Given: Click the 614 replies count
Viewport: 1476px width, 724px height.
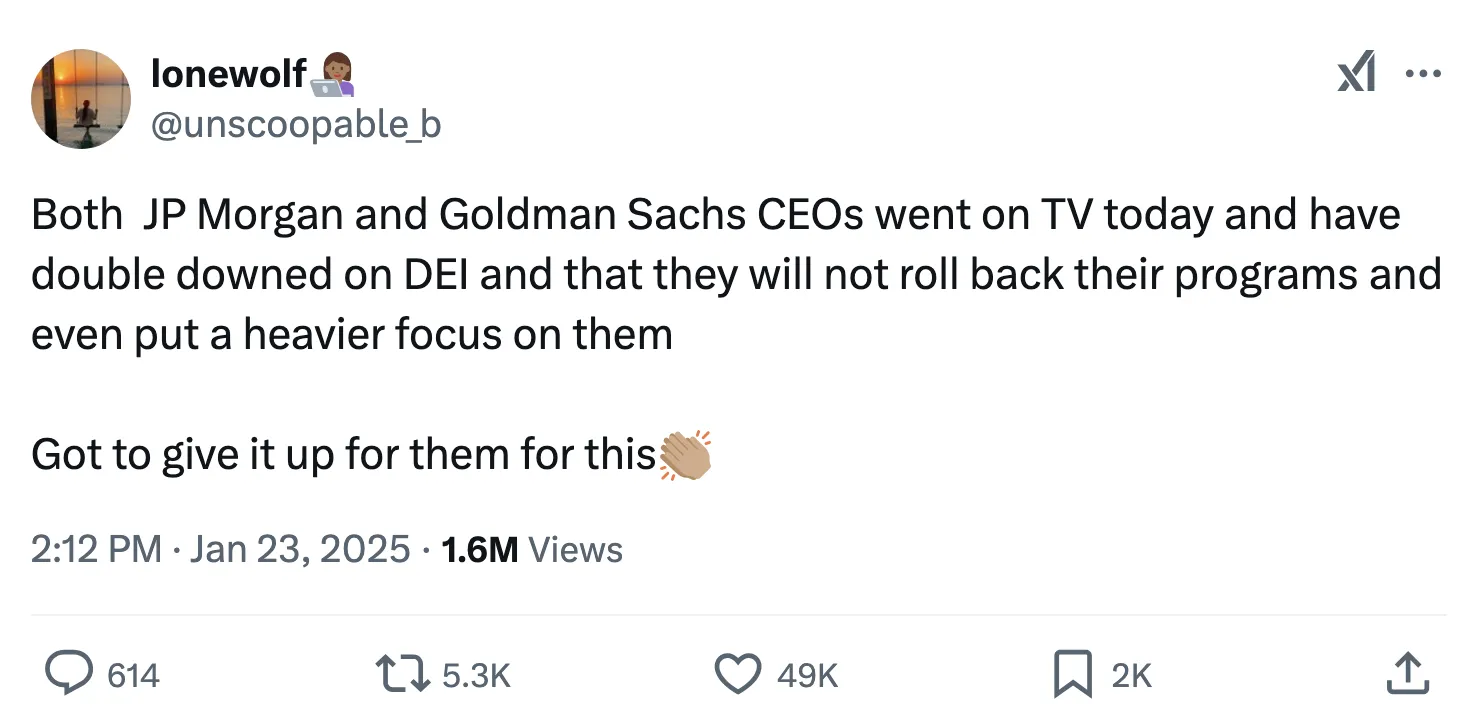Looking at the screenshot, I should (132, 676).
